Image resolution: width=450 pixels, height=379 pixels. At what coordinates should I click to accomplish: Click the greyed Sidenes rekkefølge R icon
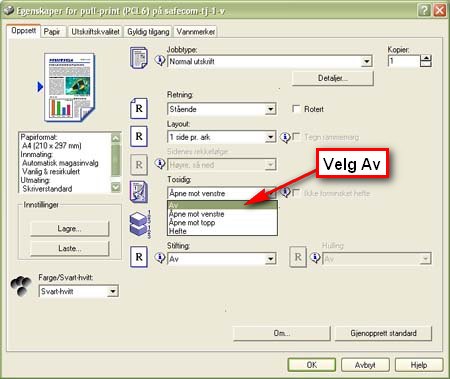[139, 165]
